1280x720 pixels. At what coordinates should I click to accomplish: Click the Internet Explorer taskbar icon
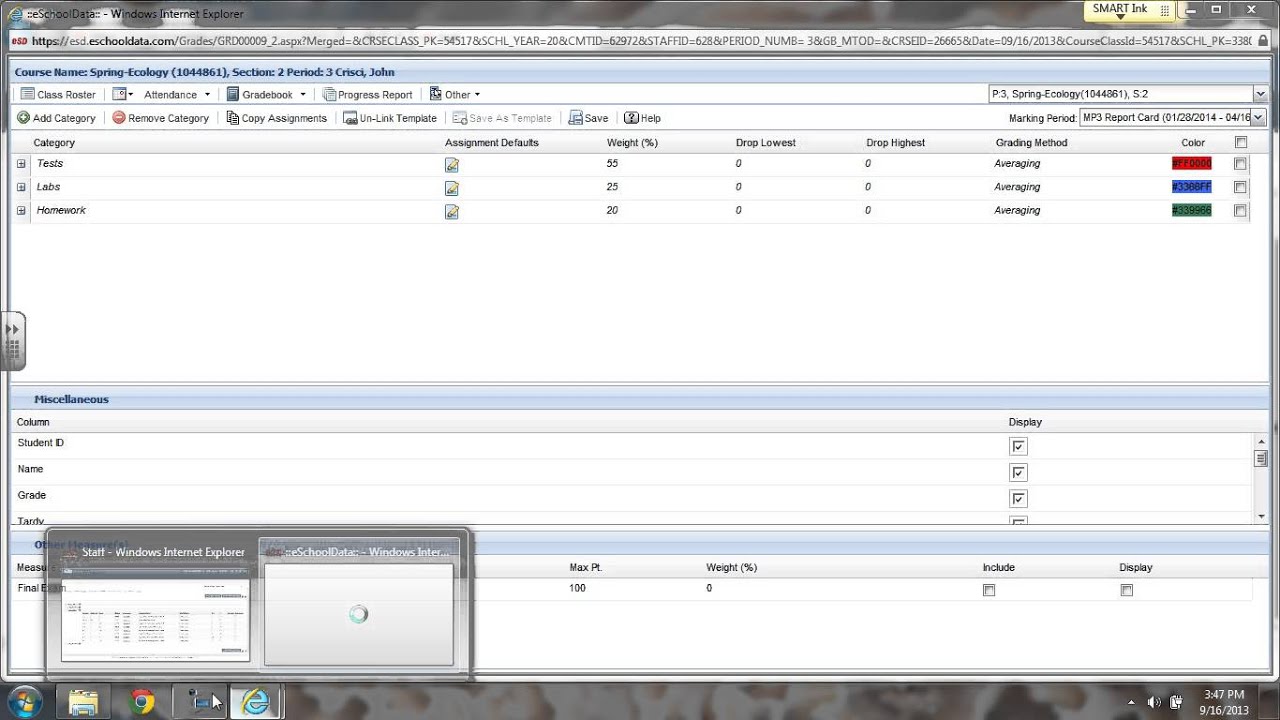256,702
